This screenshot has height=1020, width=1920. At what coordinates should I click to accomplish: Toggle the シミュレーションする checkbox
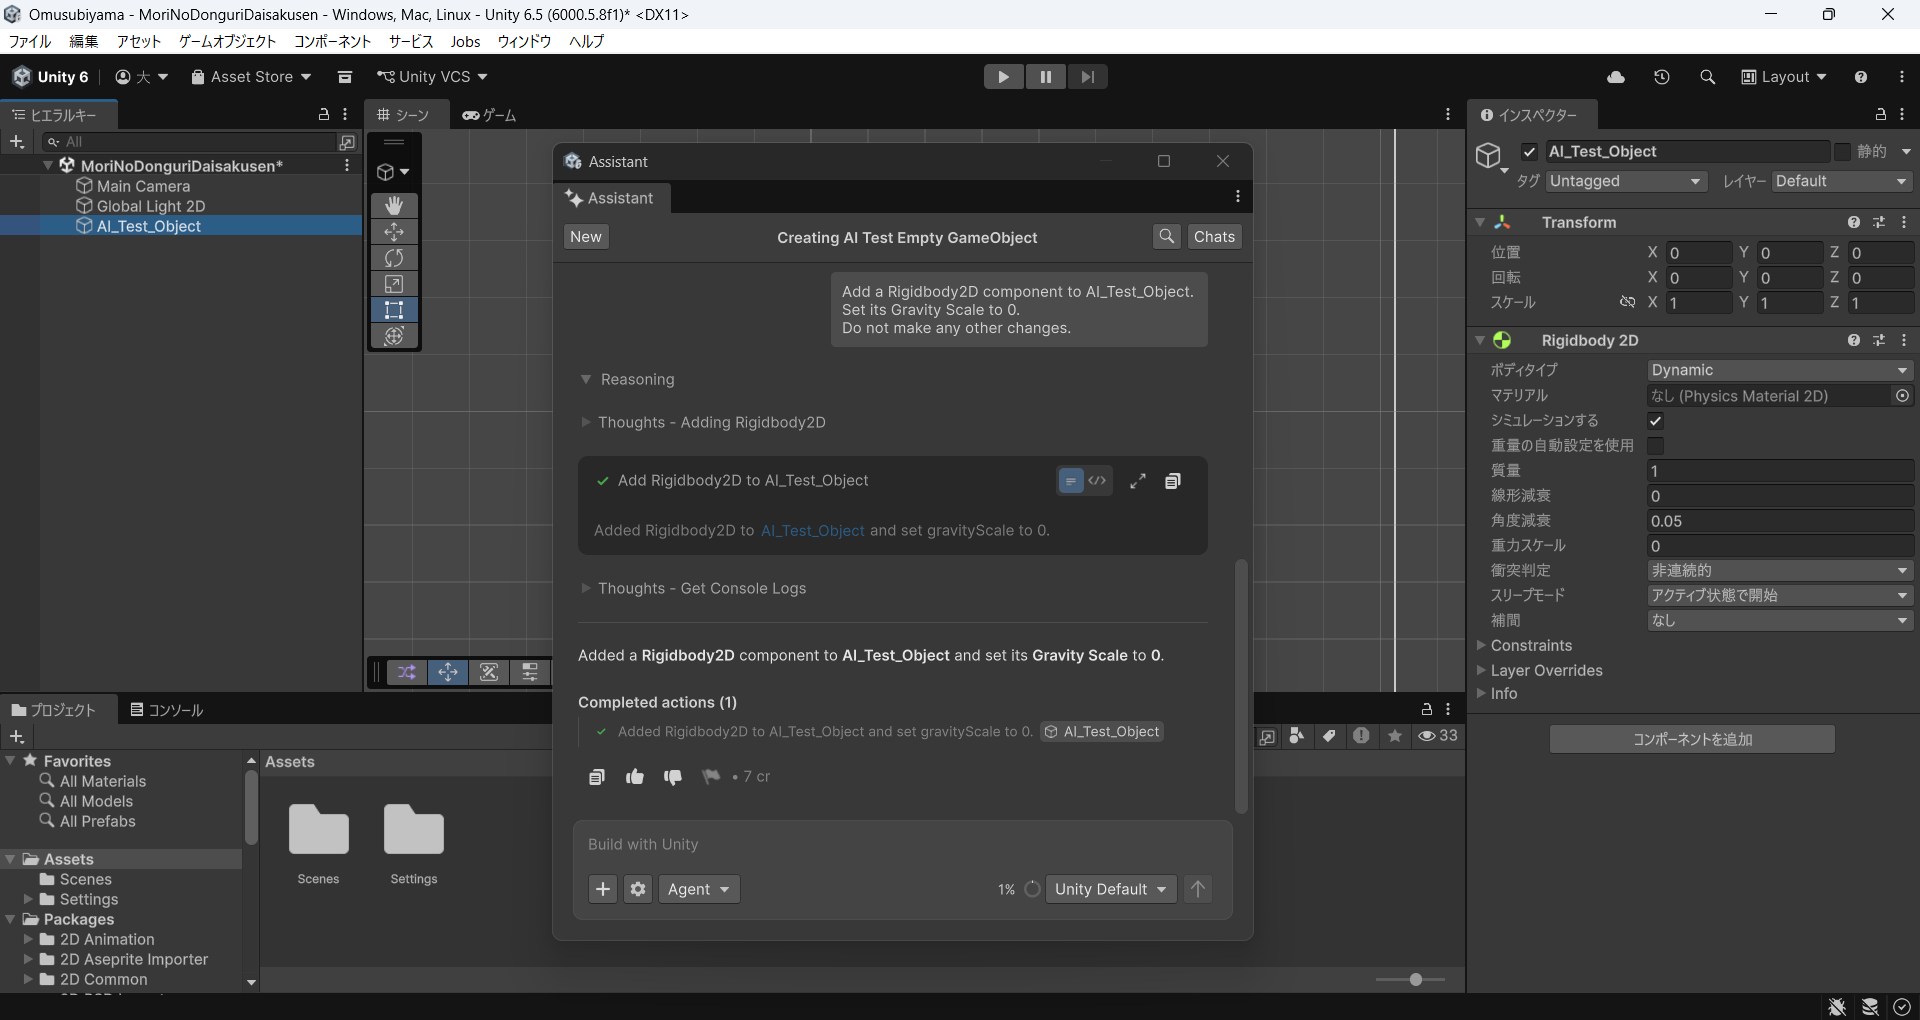(x=1656, y=421)
